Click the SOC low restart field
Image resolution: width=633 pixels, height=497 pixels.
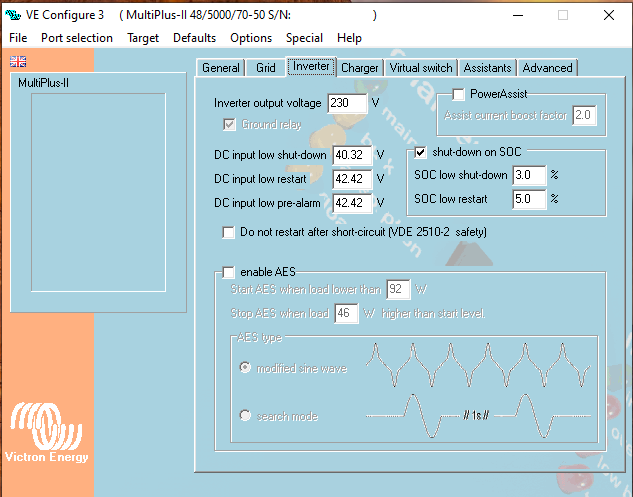[x=528, y=199]
